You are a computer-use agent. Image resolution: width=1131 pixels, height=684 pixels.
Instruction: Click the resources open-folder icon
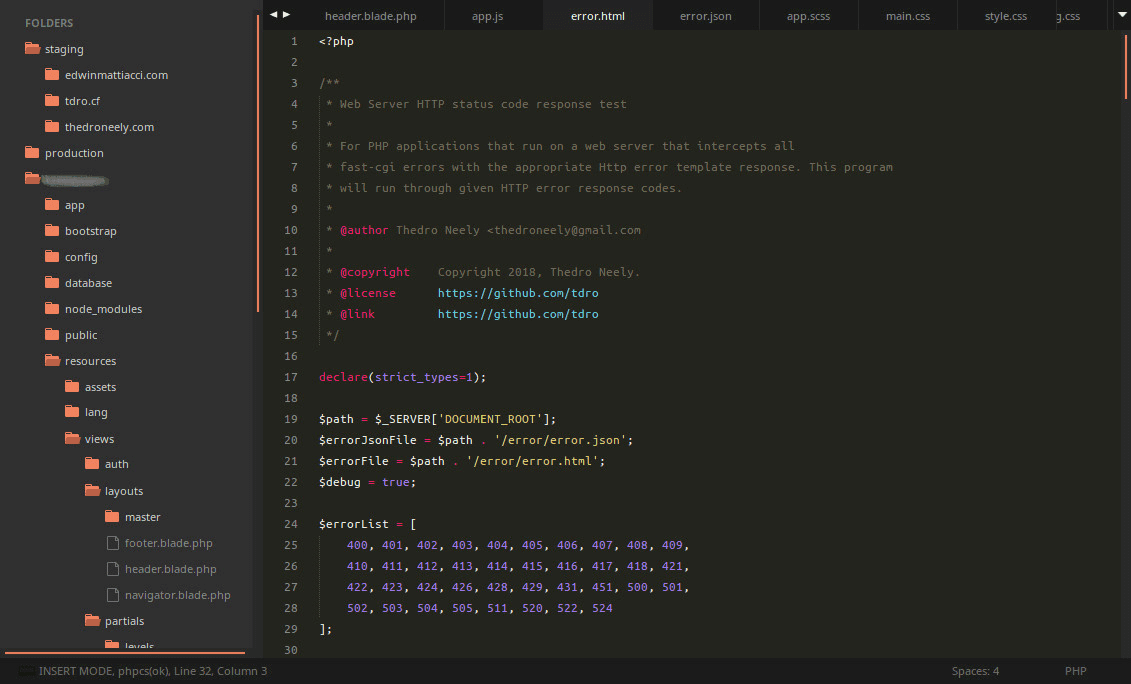coord(52,360)
